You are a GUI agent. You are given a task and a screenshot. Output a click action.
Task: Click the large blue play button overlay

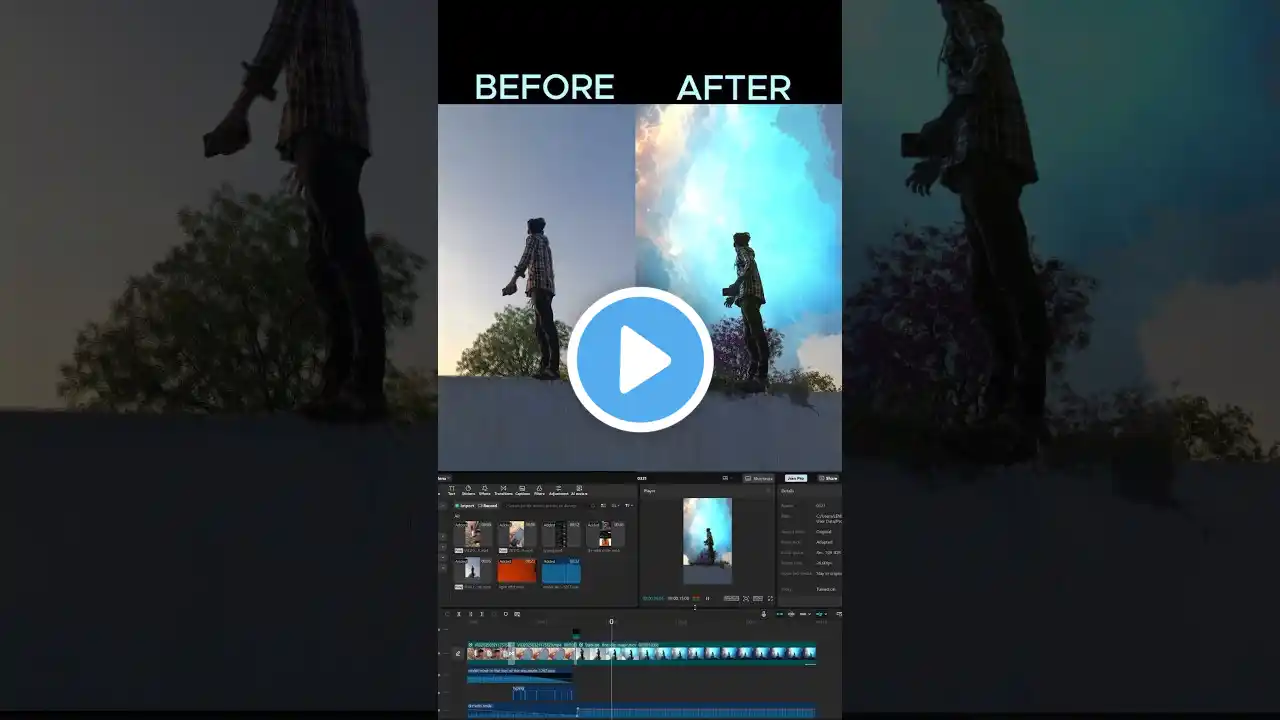coord(640,360)
